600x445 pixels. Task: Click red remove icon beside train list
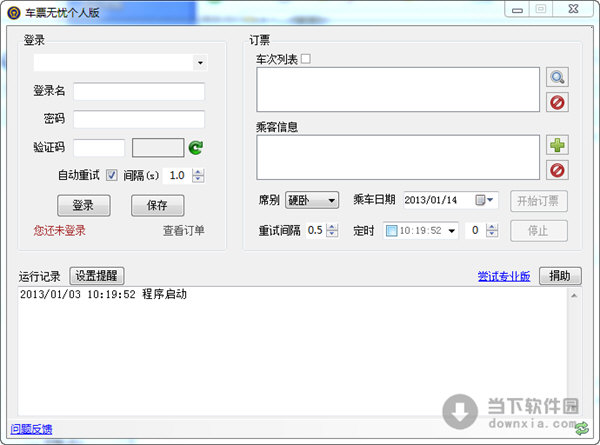[x=557, y=102]
